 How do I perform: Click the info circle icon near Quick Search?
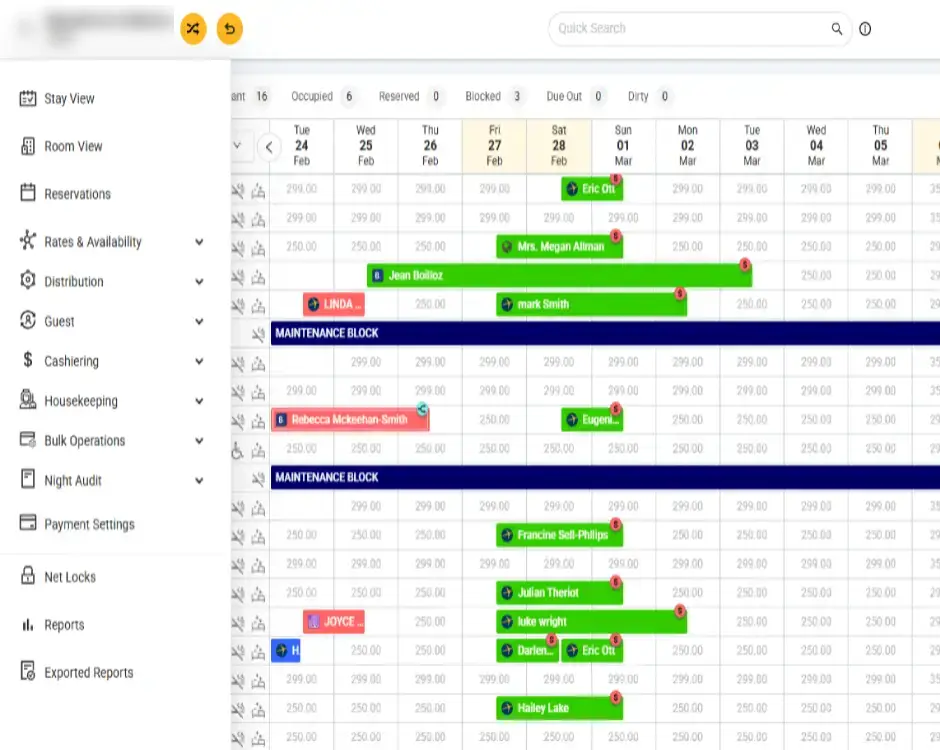pos(864,28)
